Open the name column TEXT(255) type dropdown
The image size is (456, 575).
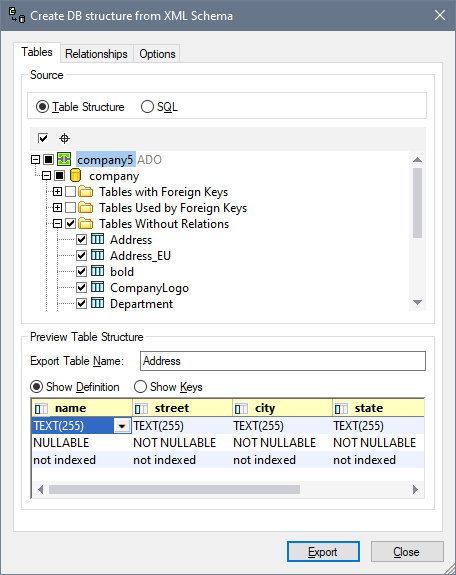click(x=122, y=426)
